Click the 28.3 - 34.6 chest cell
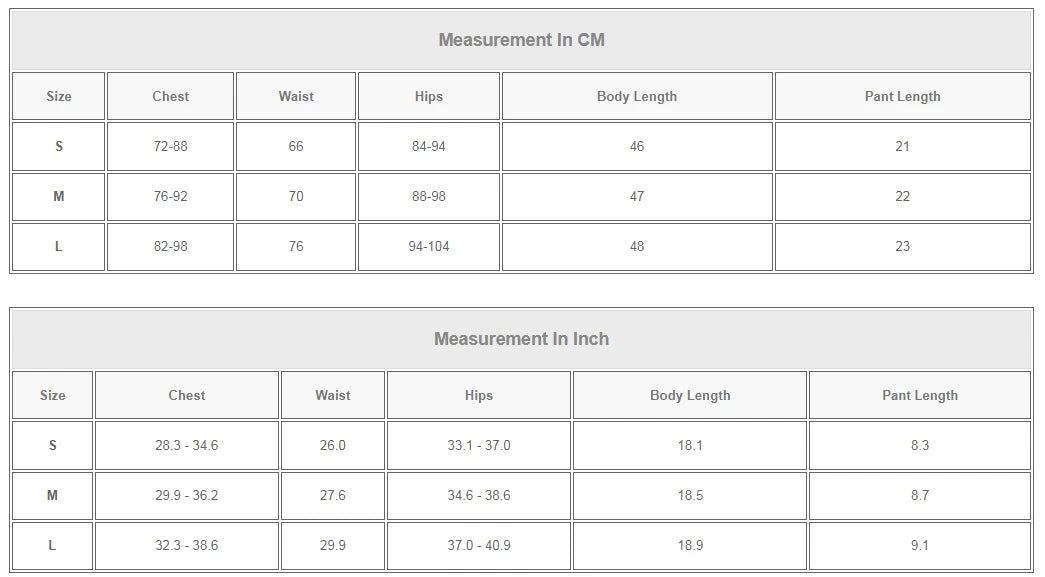Viewport: 1045px width, 577px height. pyautogui.click(x=187, y=446)
